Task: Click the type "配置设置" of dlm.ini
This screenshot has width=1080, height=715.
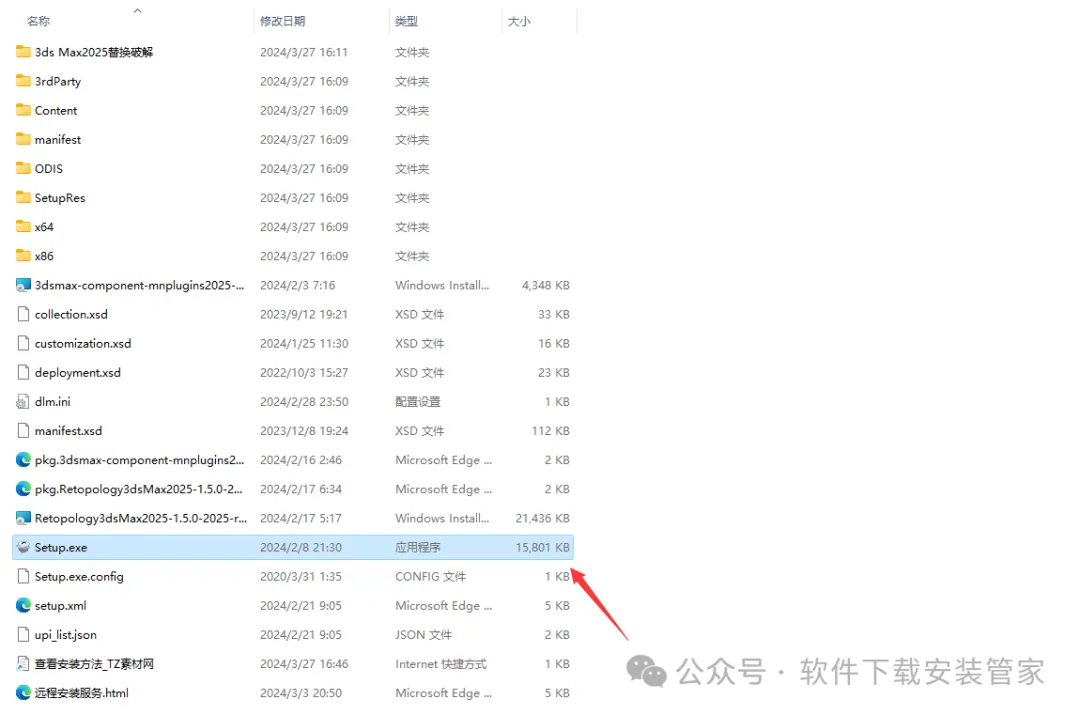Action: click(x=417, y=402)
